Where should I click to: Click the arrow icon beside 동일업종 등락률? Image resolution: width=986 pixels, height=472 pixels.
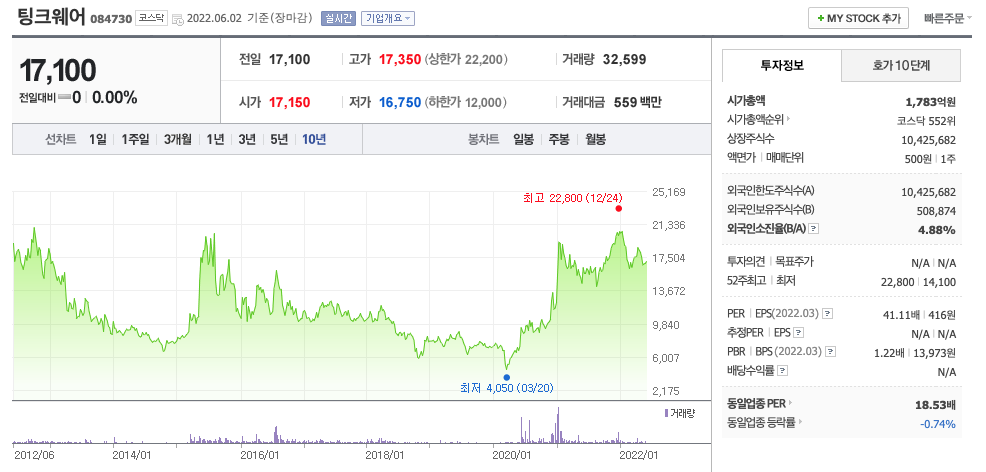coord(800,422)
